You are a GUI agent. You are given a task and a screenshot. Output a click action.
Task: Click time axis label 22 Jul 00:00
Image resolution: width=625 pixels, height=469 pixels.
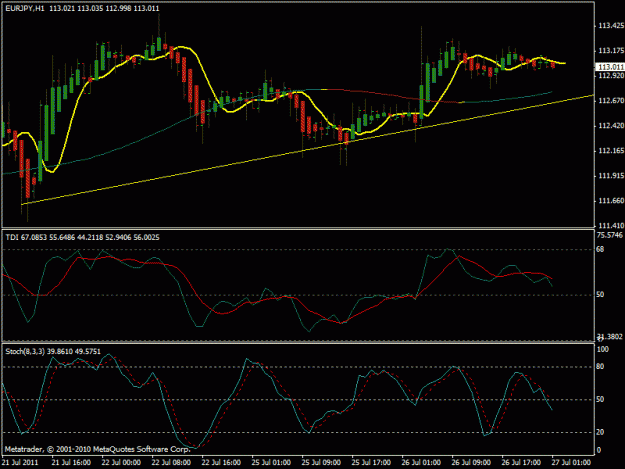click(x=121, y=462)
